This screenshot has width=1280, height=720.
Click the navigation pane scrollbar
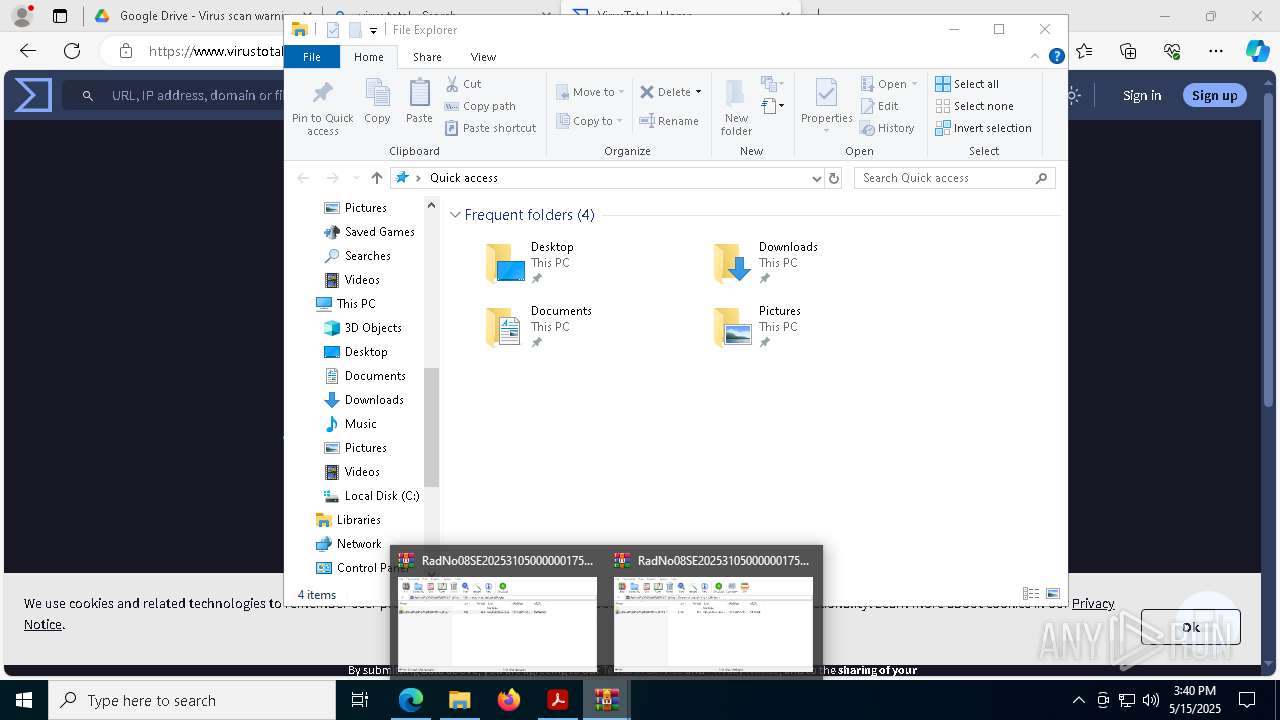pyautogui.click(x=431, y=426)
